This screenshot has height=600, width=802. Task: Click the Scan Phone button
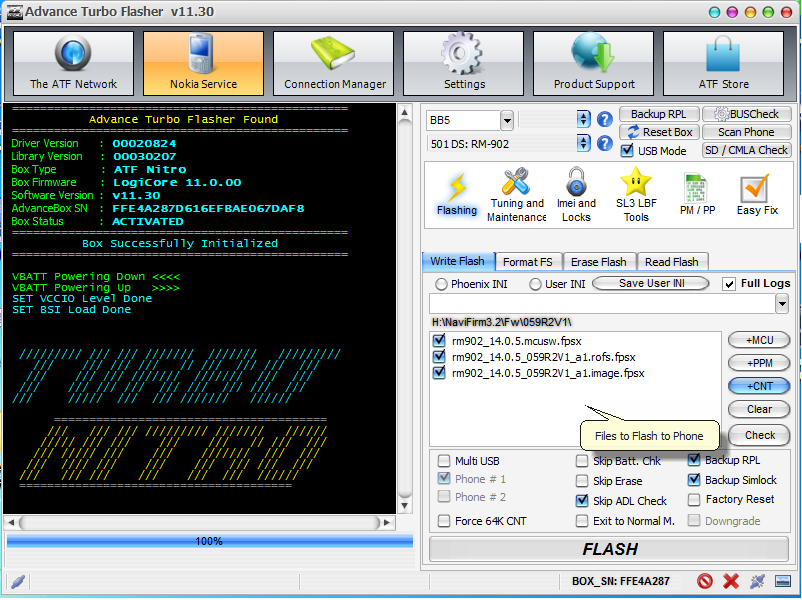747,132
